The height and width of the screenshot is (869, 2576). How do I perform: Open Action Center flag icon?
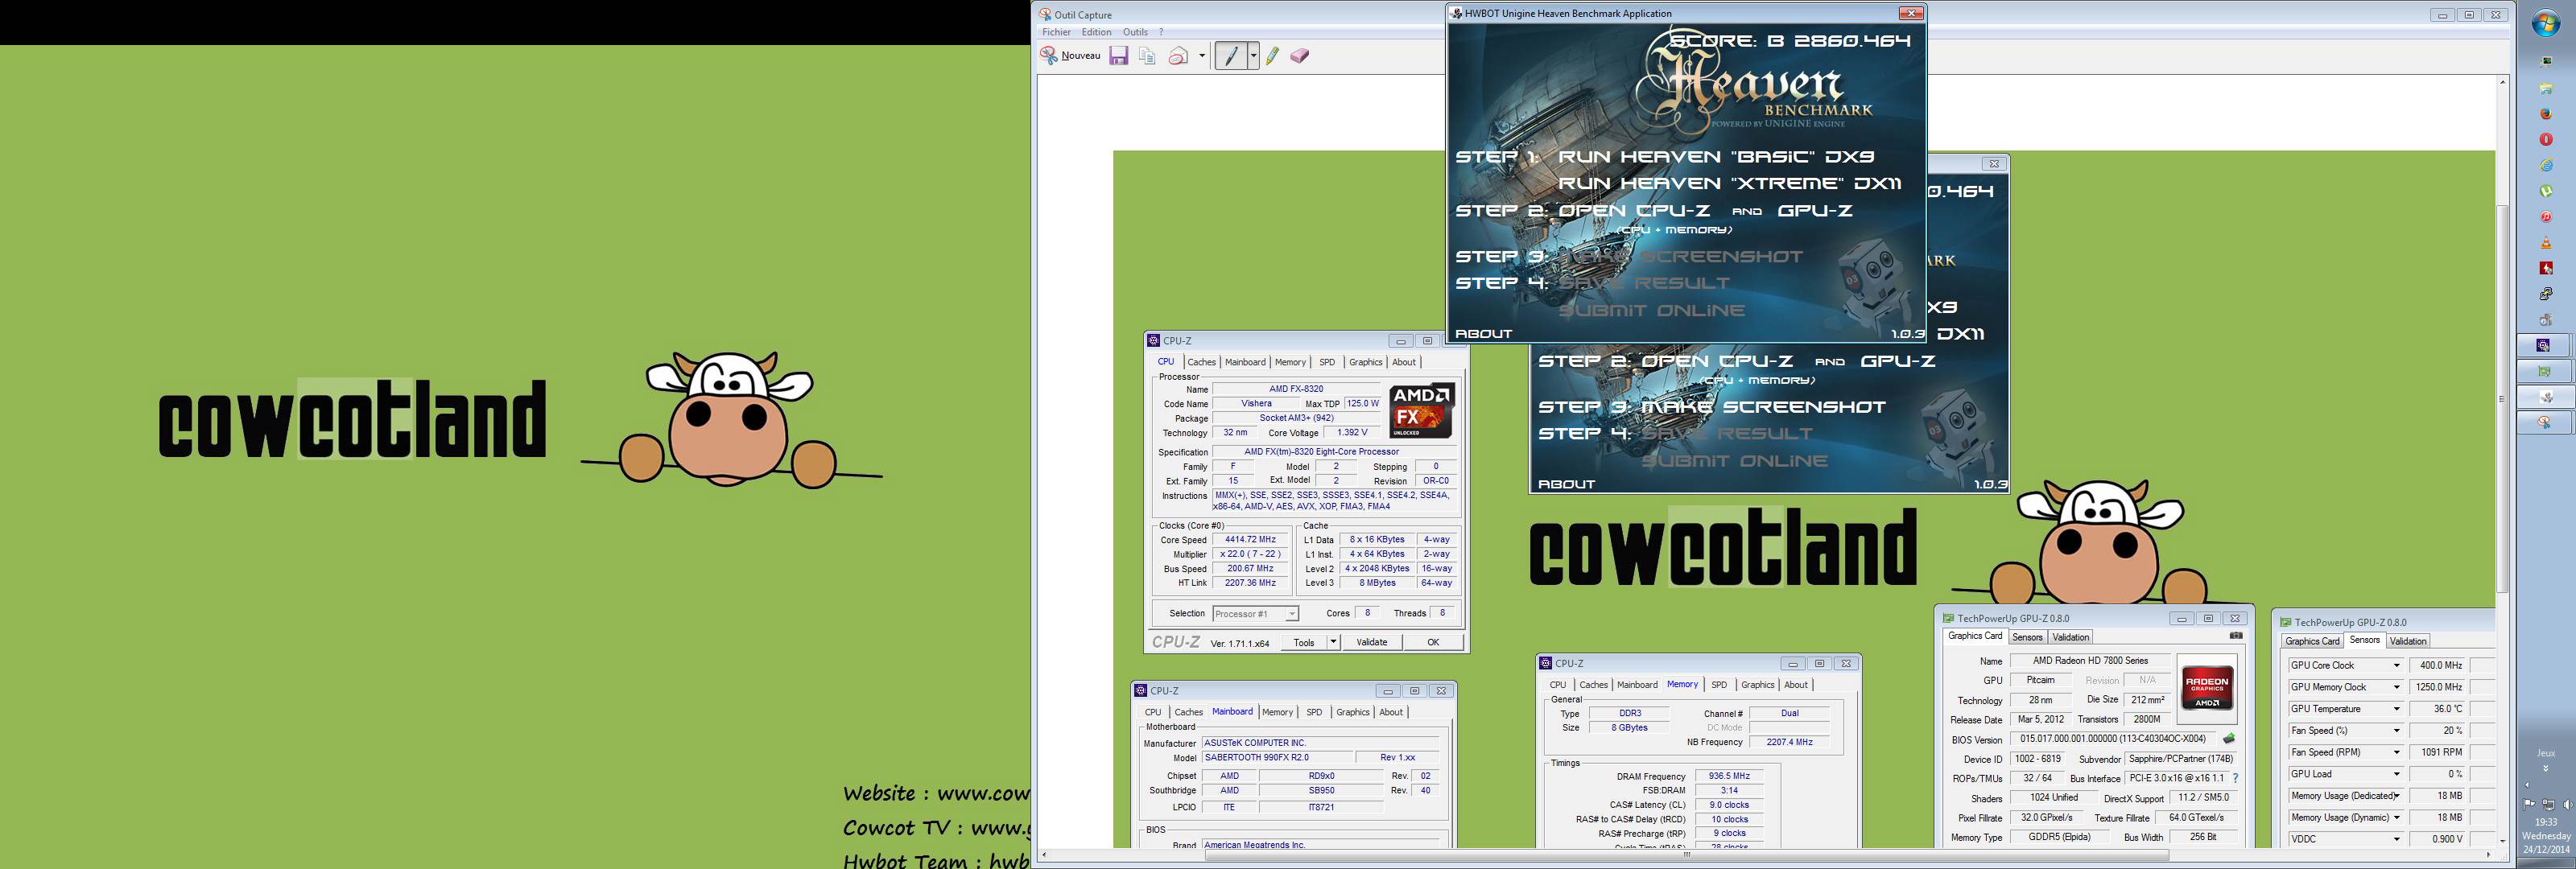(2529, 804)
